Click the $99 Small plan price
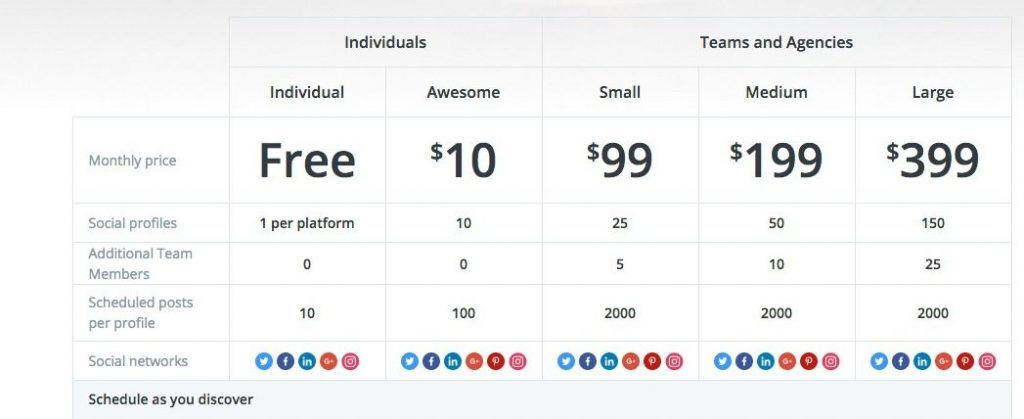The height and width of the screenshot is (419, 1024). (x=620, y=160)
